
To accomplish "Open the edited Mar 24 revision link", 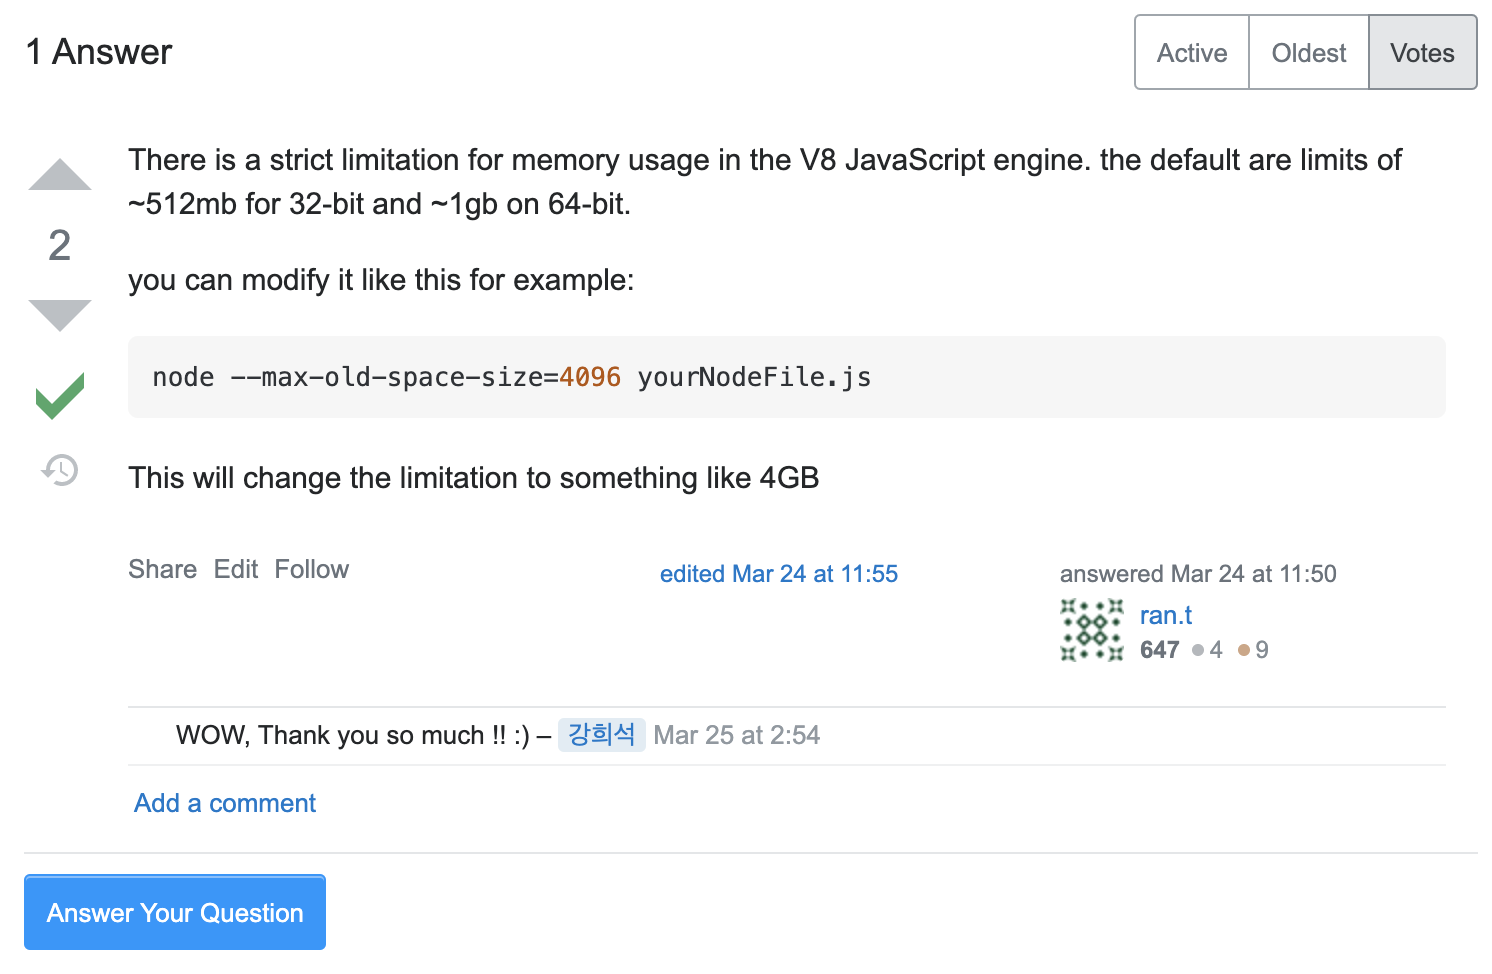I will click(x=778, y=574).
